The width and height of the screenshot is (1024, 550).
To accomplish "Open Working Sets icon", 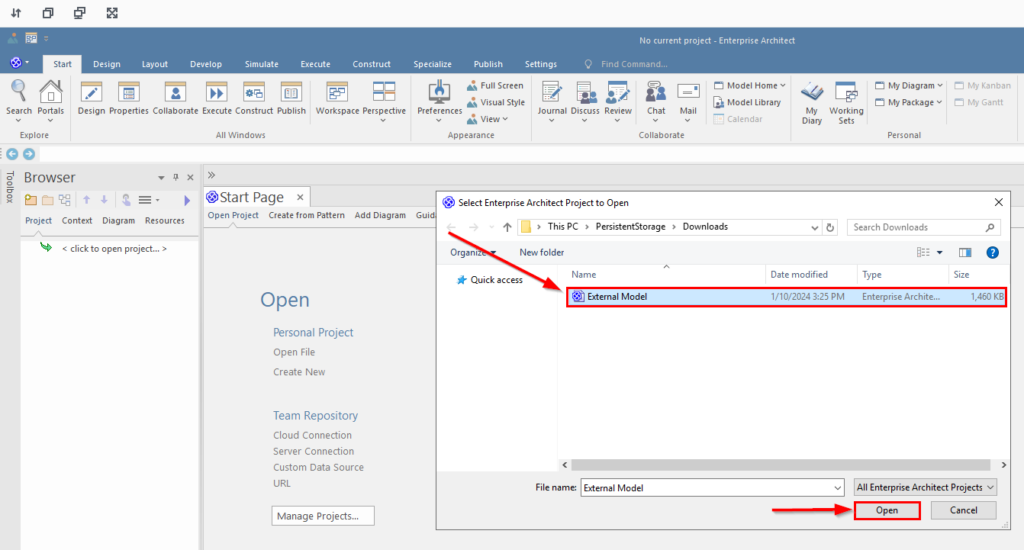I will click(846, 103).
